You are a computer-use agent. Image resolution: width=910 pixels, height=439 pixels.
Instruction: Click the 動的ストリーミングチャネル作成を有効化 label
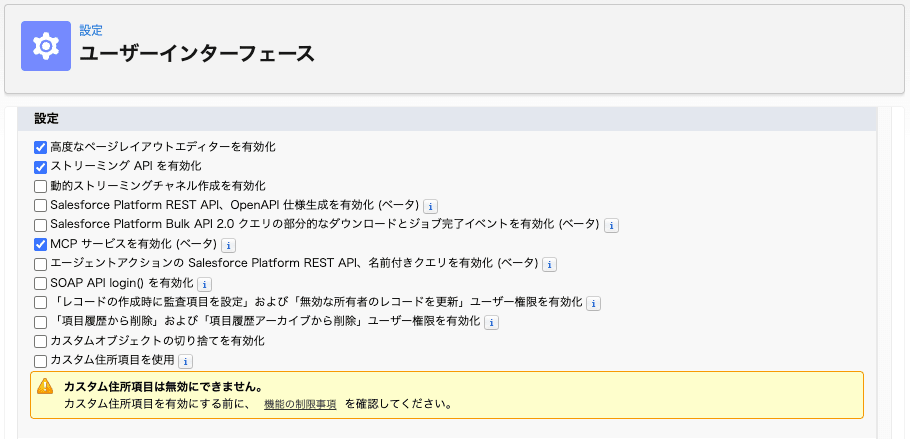tap(158, 186)
